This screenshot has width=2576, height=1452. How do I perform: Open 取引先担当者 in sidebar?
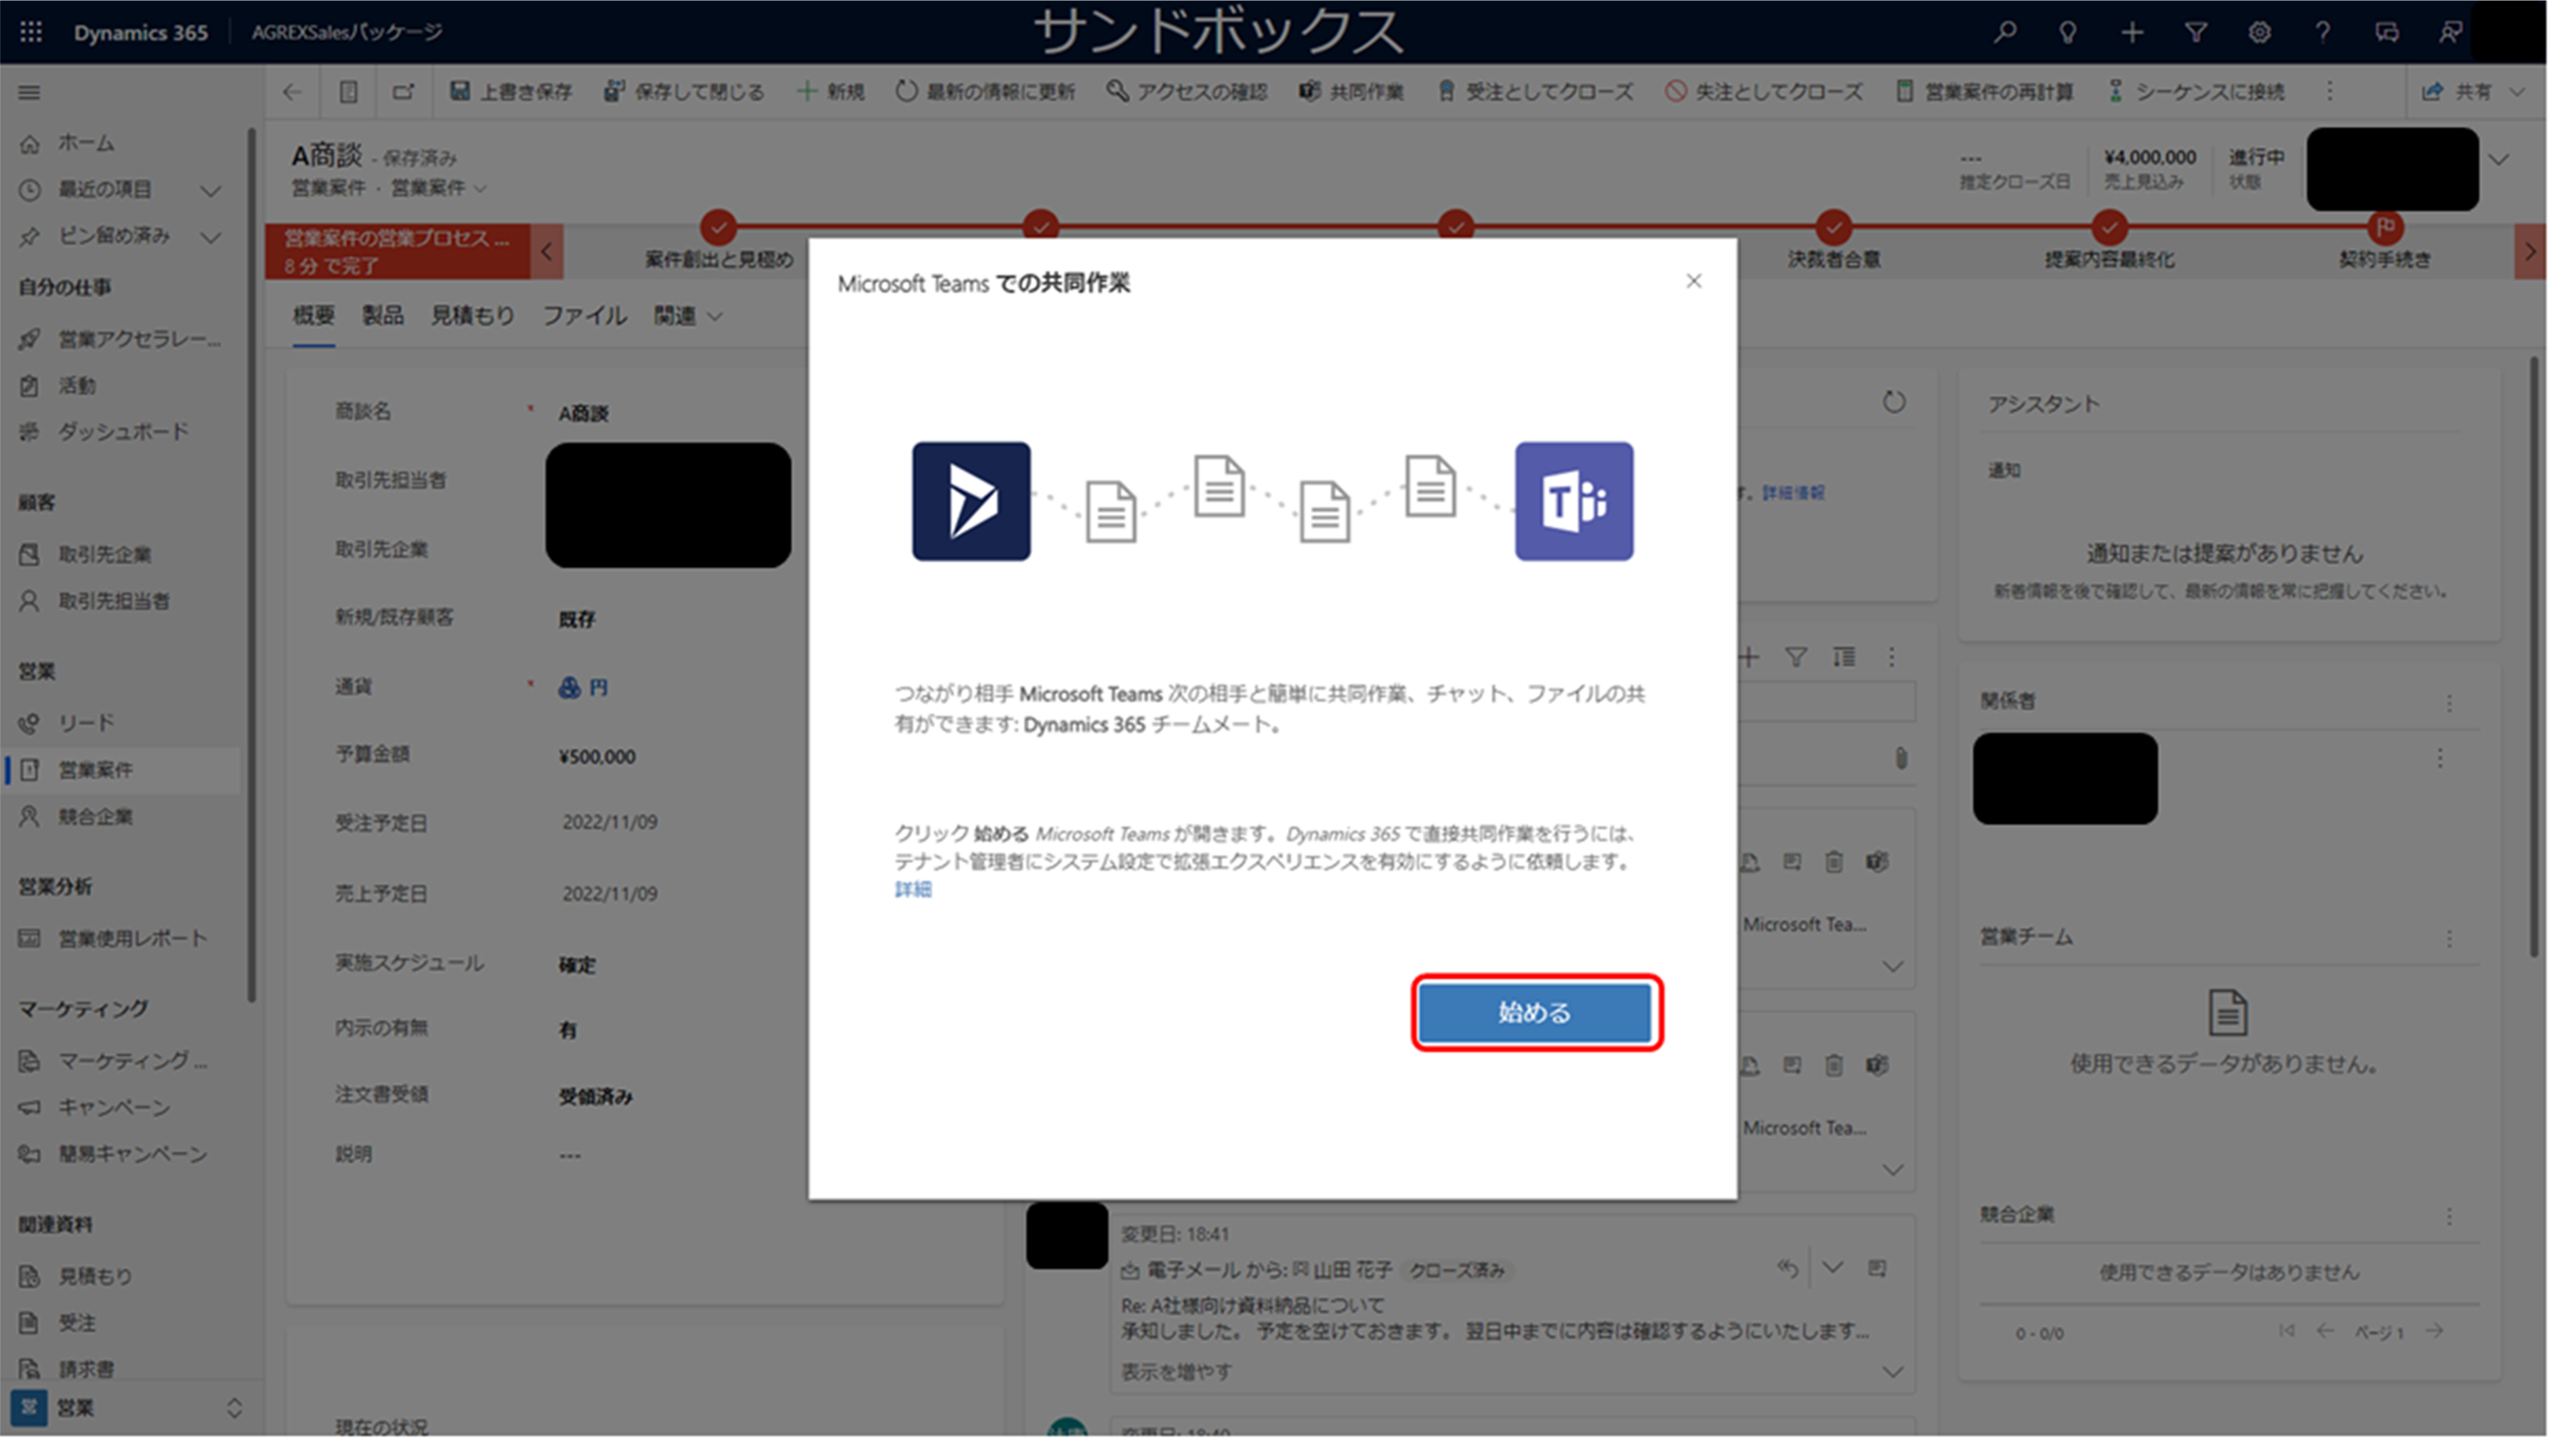click(113, 601)
